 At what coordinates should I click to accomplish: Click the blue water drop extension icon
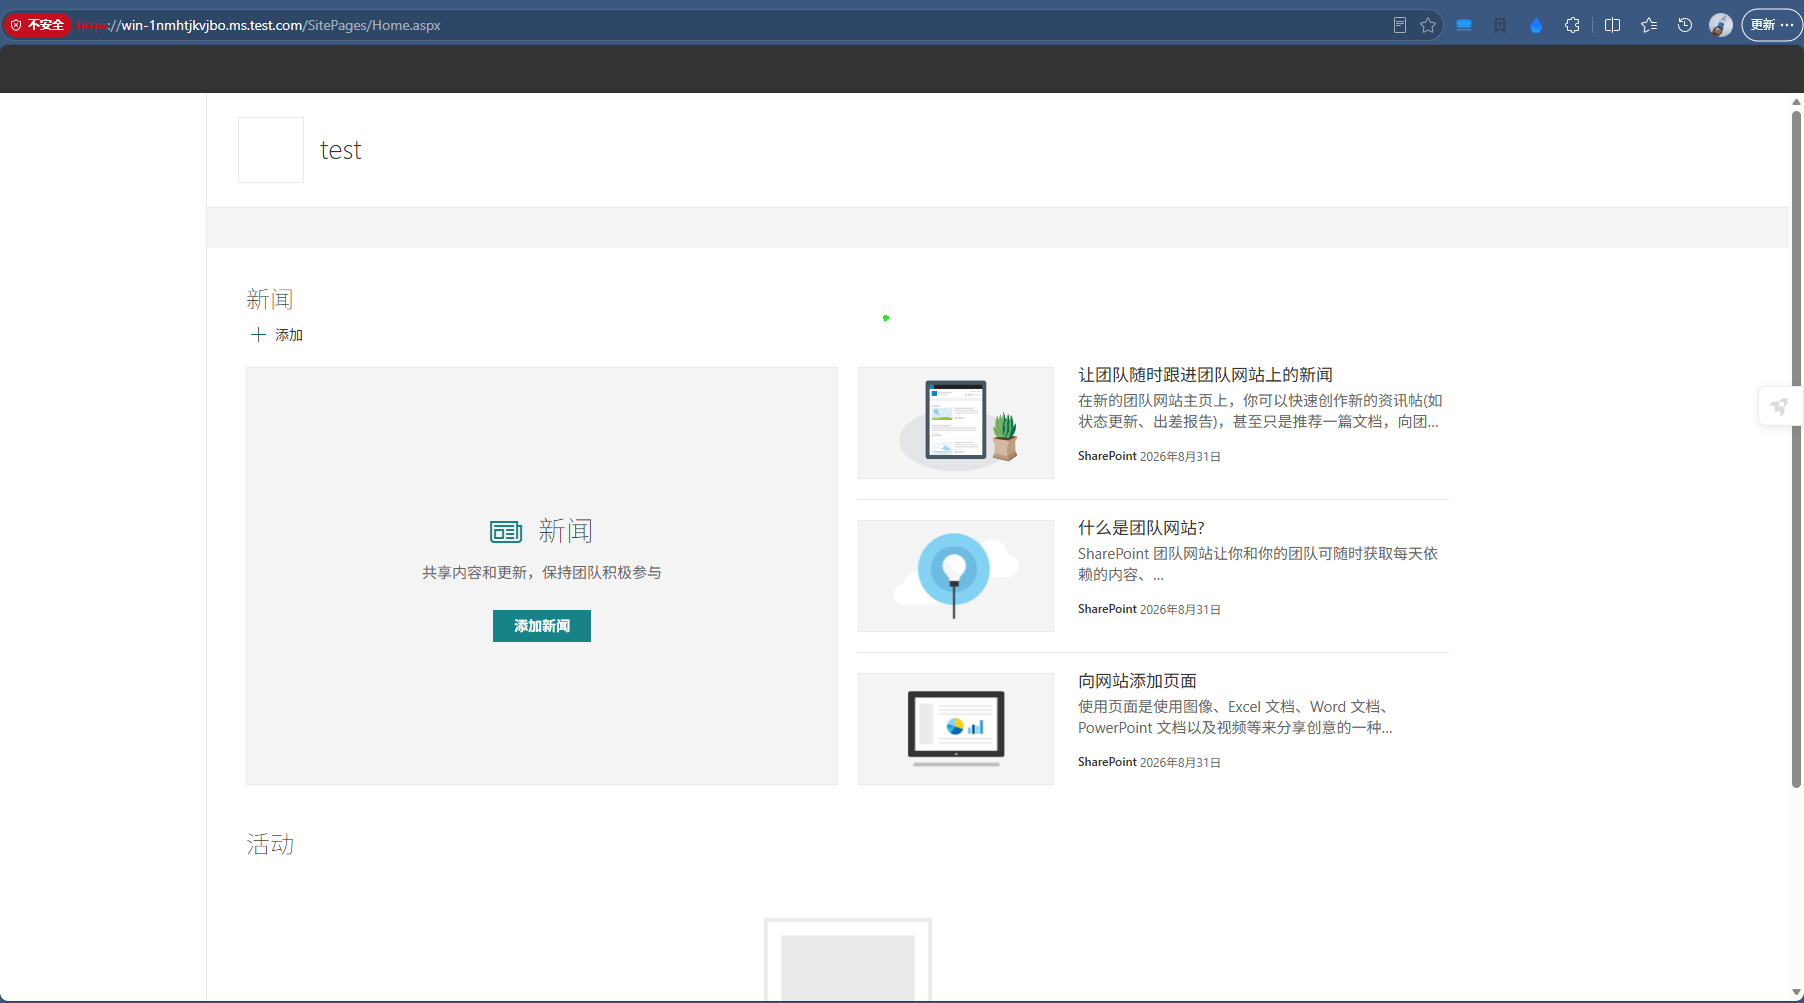point(1536,25)
